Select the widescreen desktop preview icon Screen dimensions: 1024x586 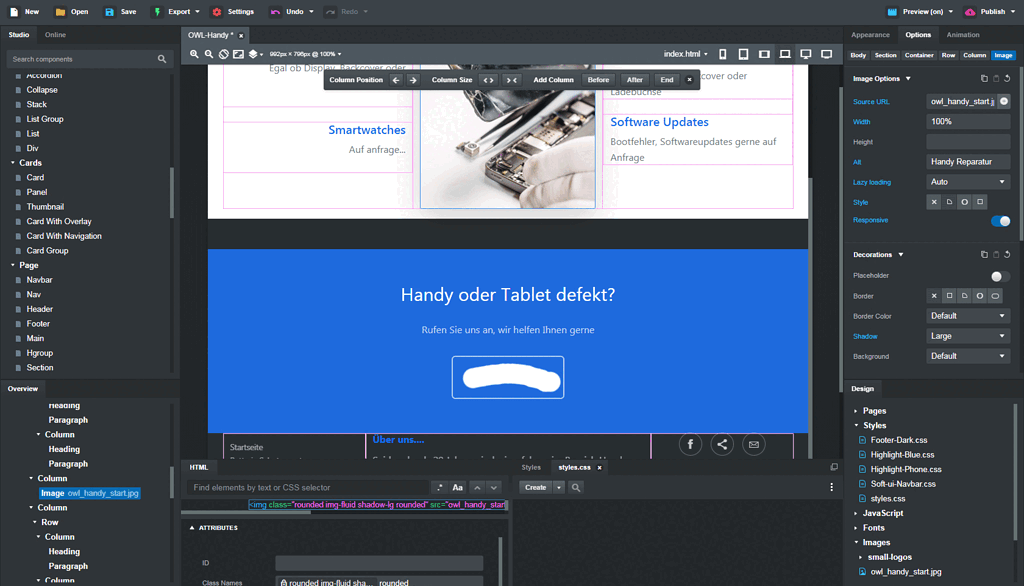(x=825, y=53)
